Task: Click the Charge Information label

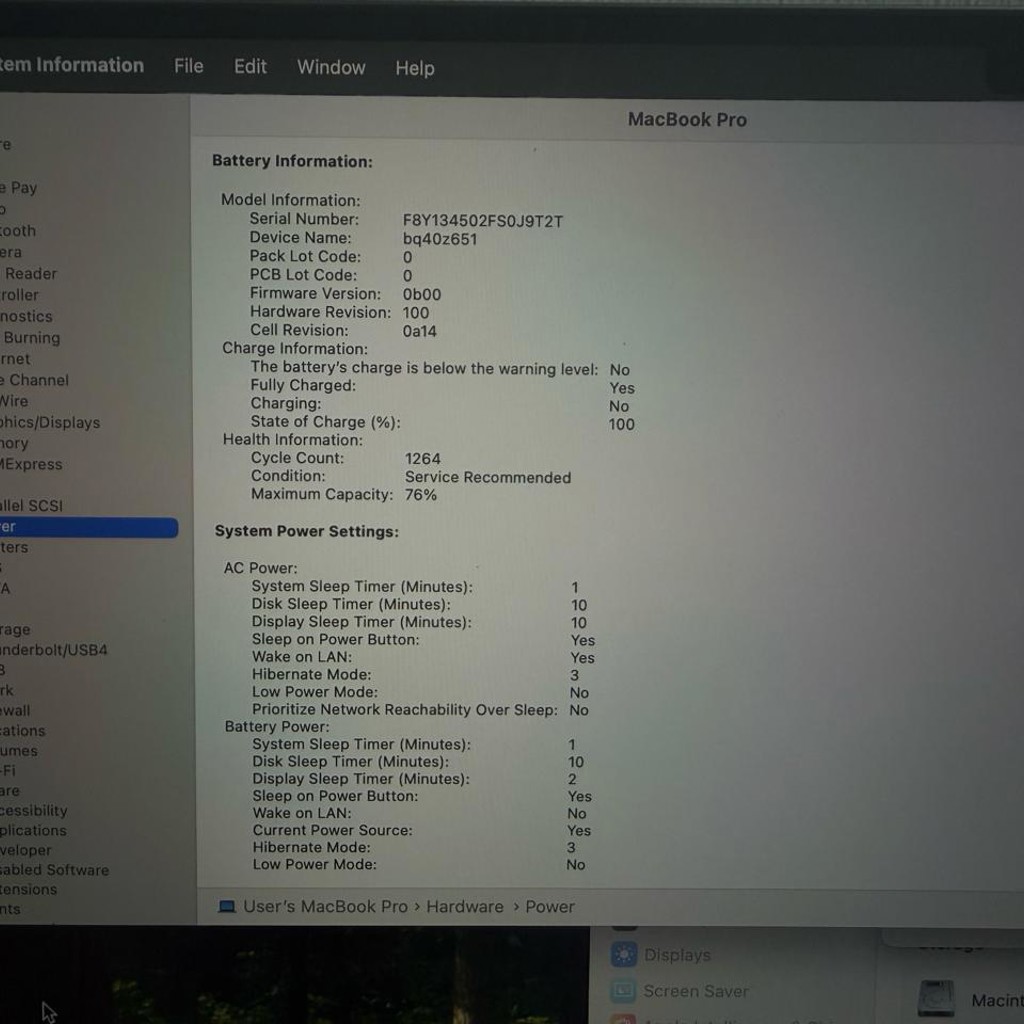Action: point(295,348)
